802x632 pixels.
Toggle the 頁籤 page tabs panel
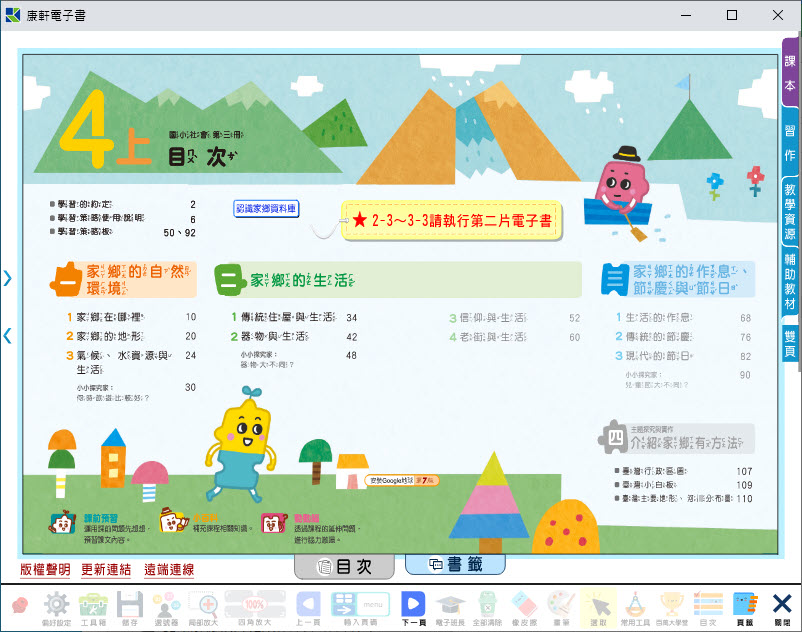pyautogui.click(x=744, y=605)
